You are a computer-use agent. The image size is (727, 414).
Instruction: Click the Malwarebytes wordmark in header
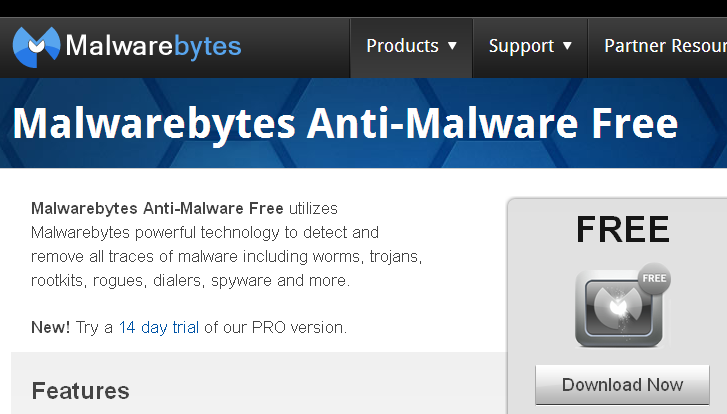tap(153, 46)
